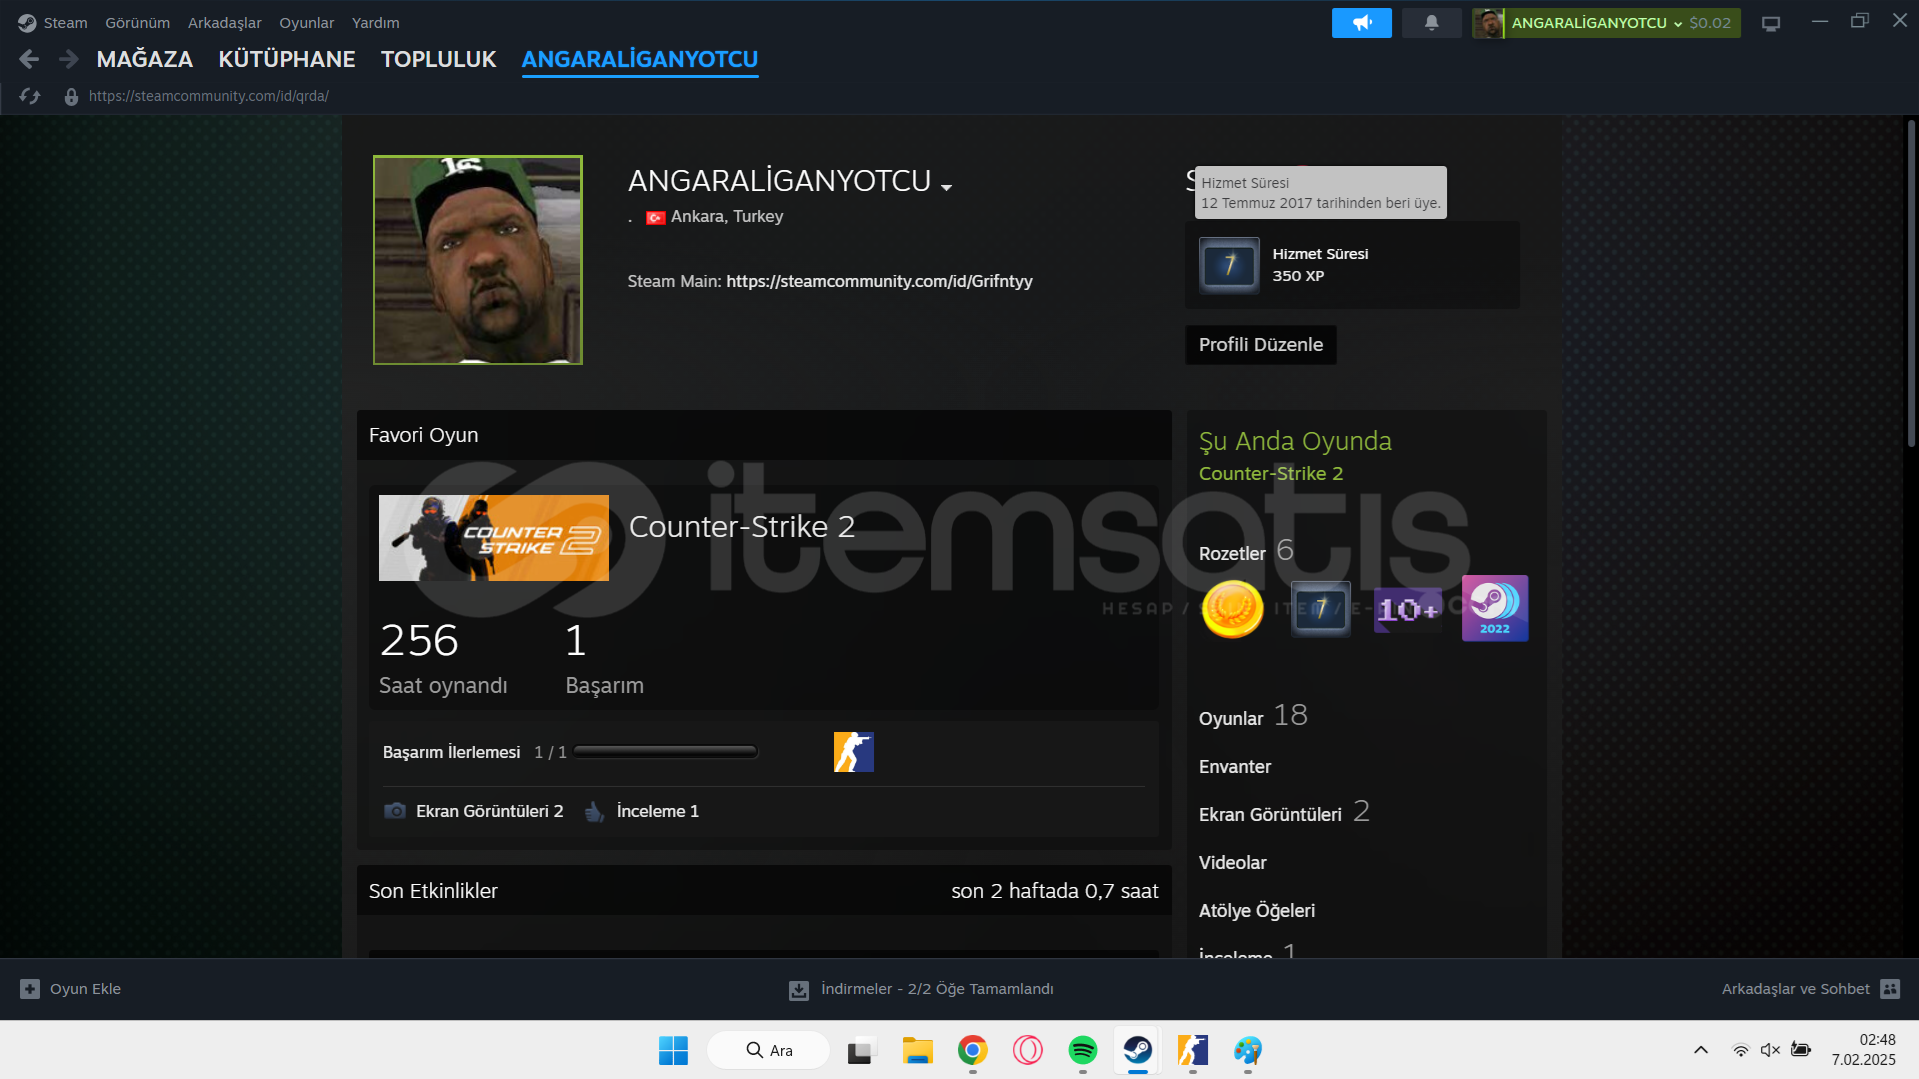Click the page vertical scrollbar
This screenshot has height=1079, width=1919.
[1910, 283]
